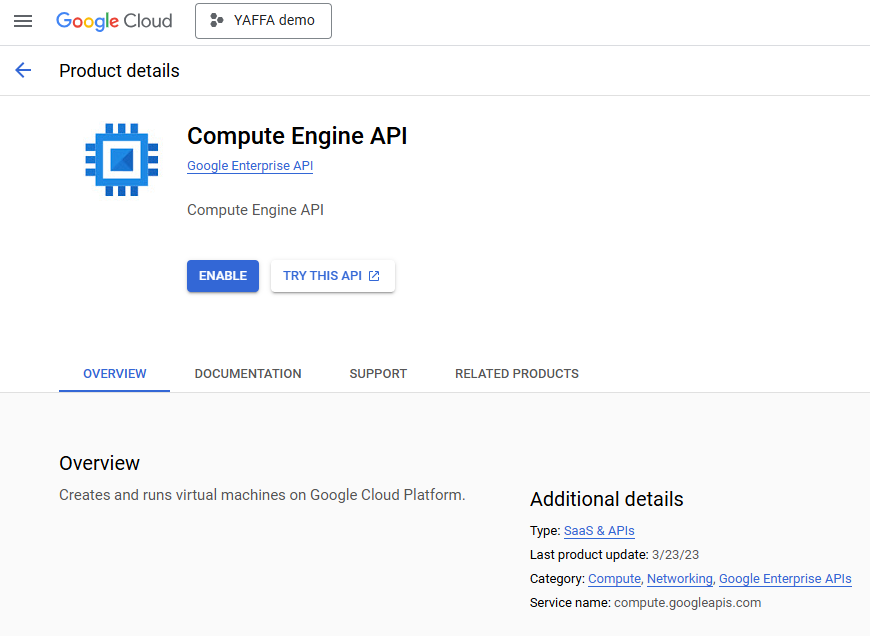This screenshot has height=636, width=870.
Task: Click the virtual machines description text
Action: [262, 495]
